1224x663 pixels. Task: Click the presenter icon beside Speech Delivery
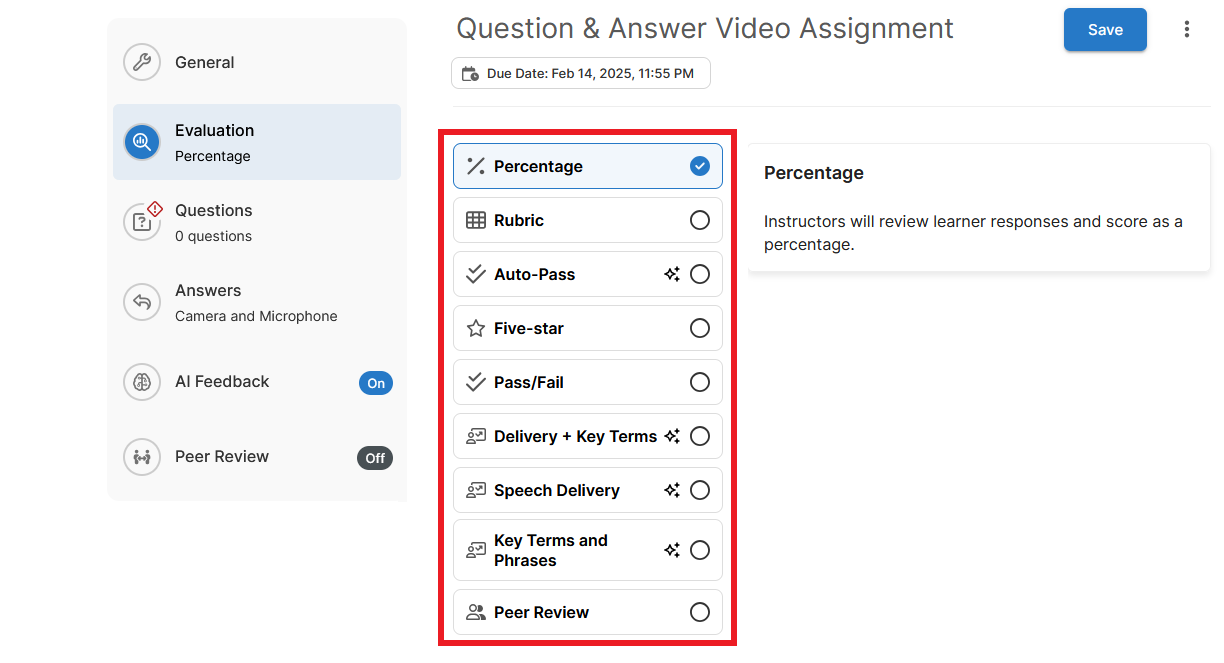click(476, 490)
